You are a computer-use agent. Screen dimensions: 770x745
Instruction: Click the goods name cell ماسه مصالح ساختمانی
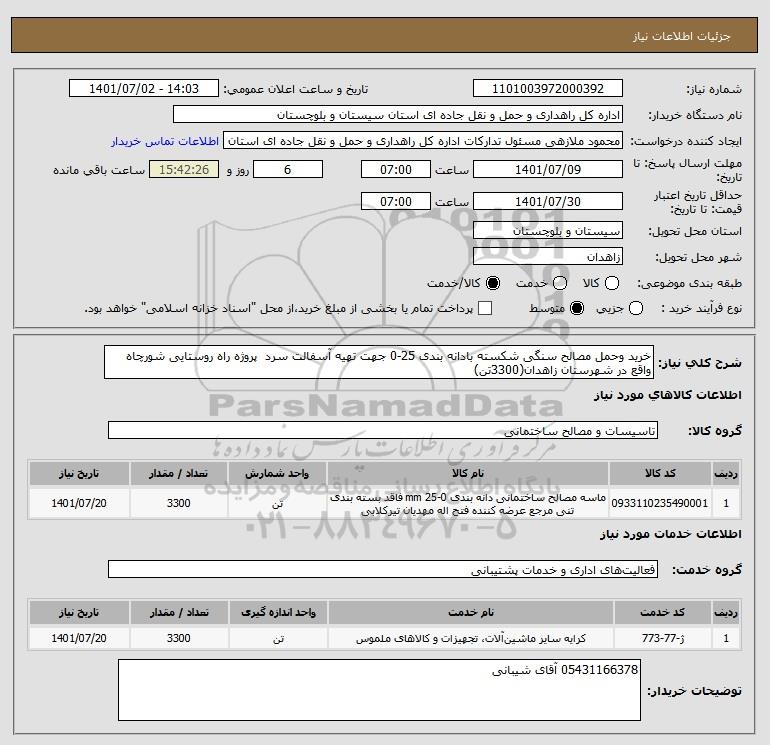point(468,503)
